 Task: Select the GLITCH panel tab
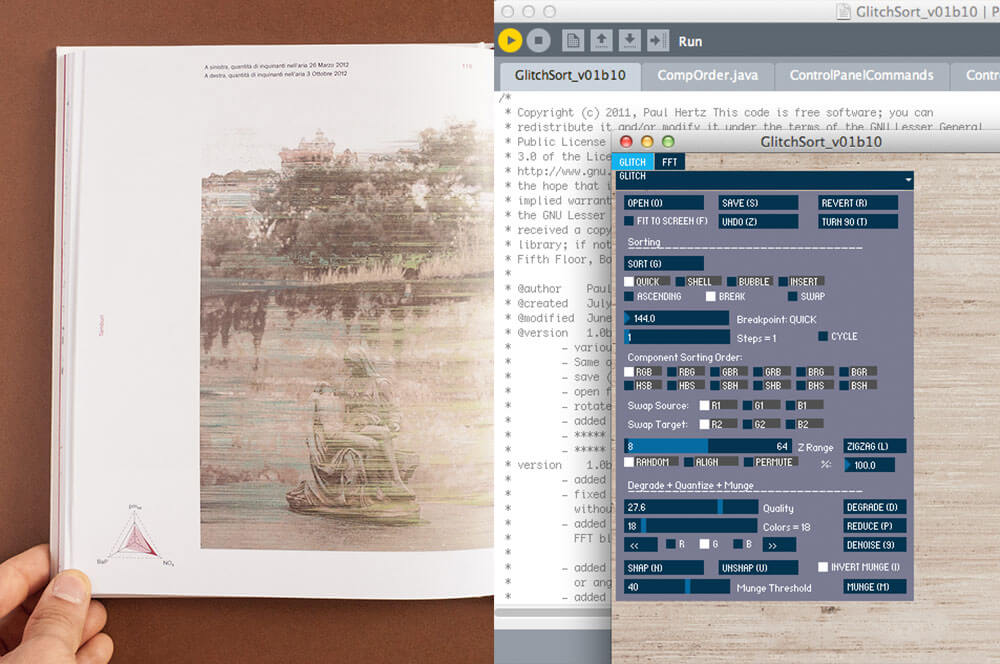tap(633, 162)
